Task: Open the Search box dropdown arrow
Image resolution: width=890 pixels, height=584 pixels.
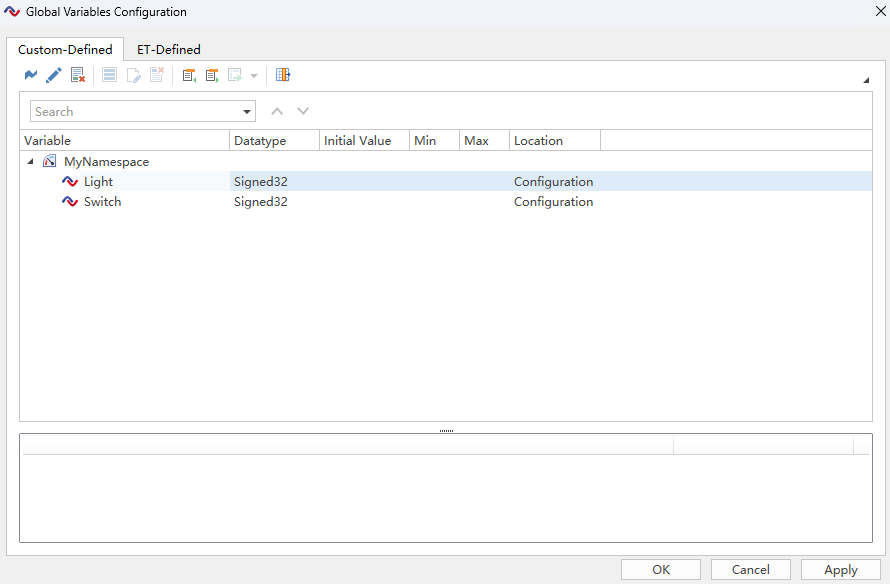Action: click(247, 112)
